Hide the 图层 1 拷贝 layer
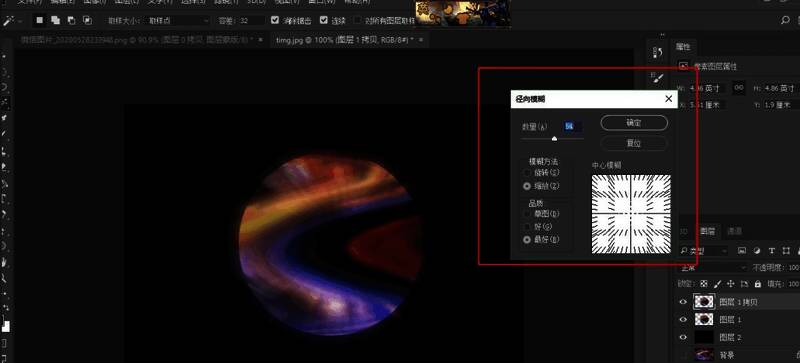 683,302
